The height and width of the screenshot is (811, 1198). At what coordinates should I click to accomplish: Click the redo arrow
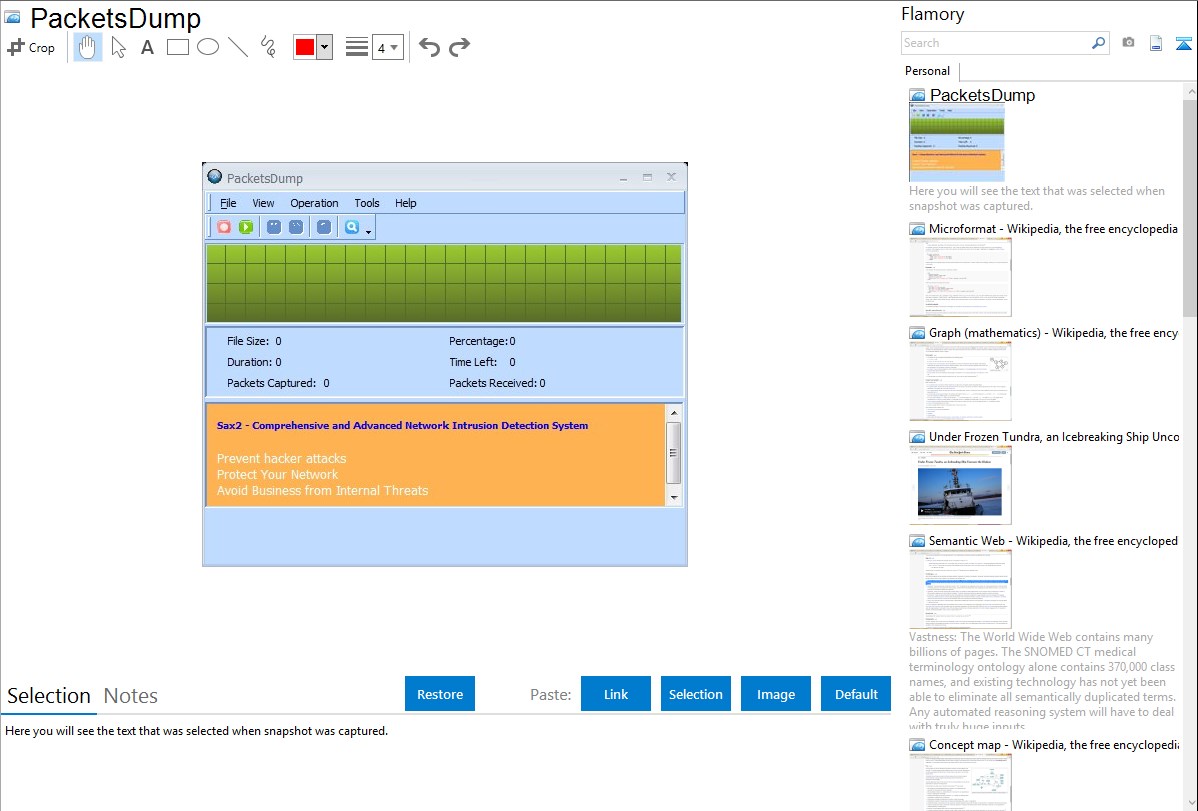coord(459,47)
